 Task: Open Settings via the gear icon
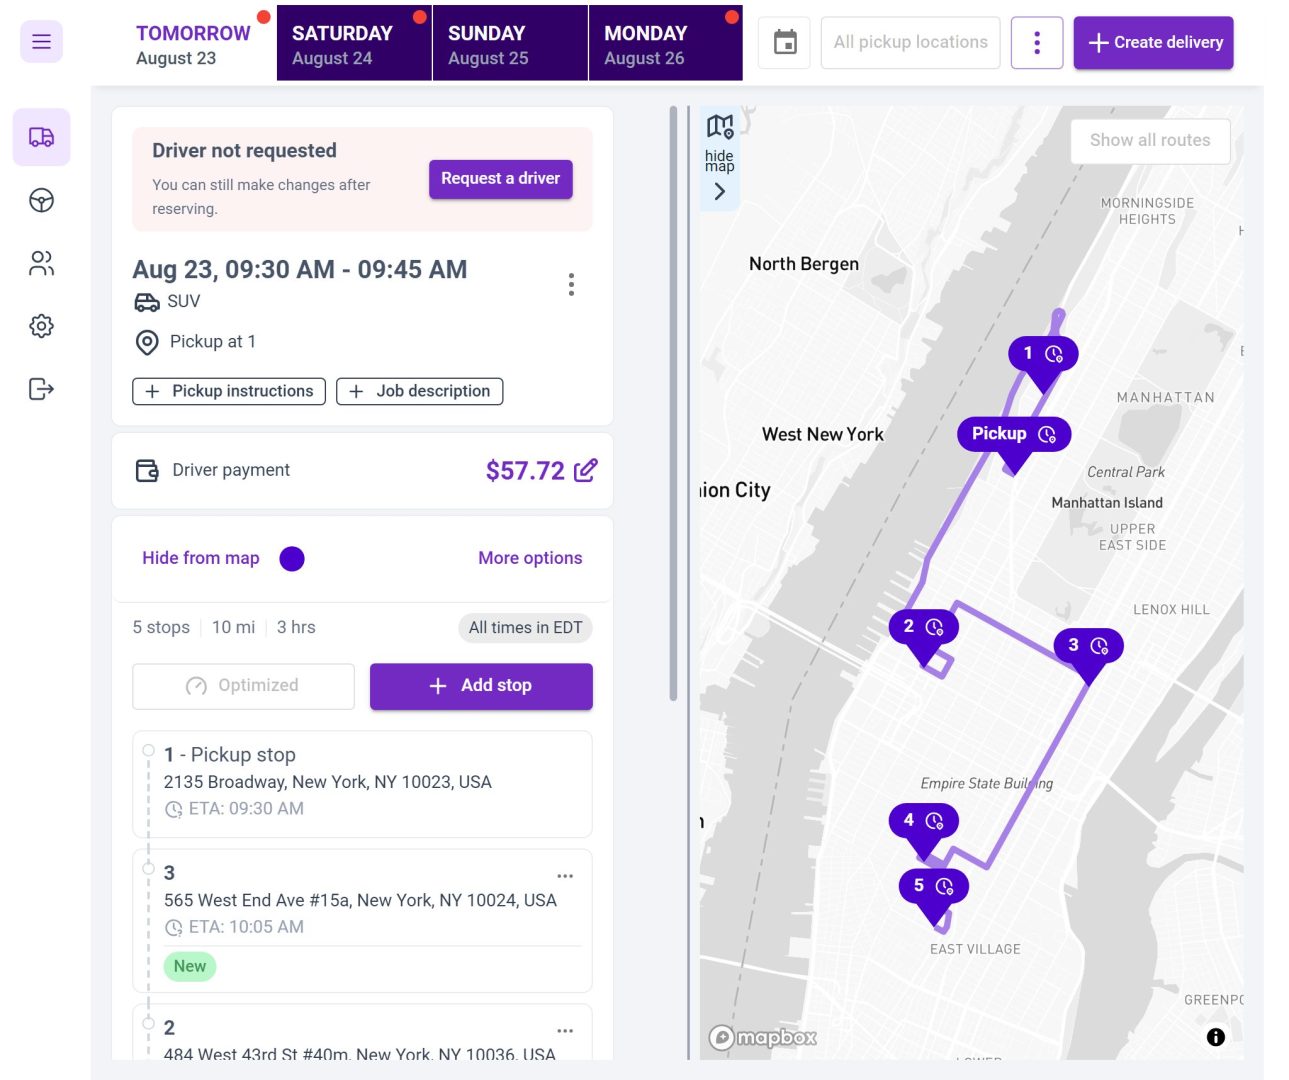(41, 326)
